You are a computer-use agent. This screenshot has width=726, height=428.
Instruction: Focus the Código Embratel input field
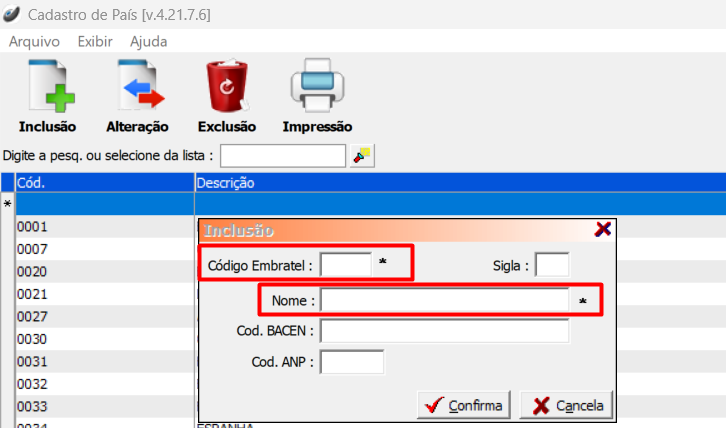point(345,264)
